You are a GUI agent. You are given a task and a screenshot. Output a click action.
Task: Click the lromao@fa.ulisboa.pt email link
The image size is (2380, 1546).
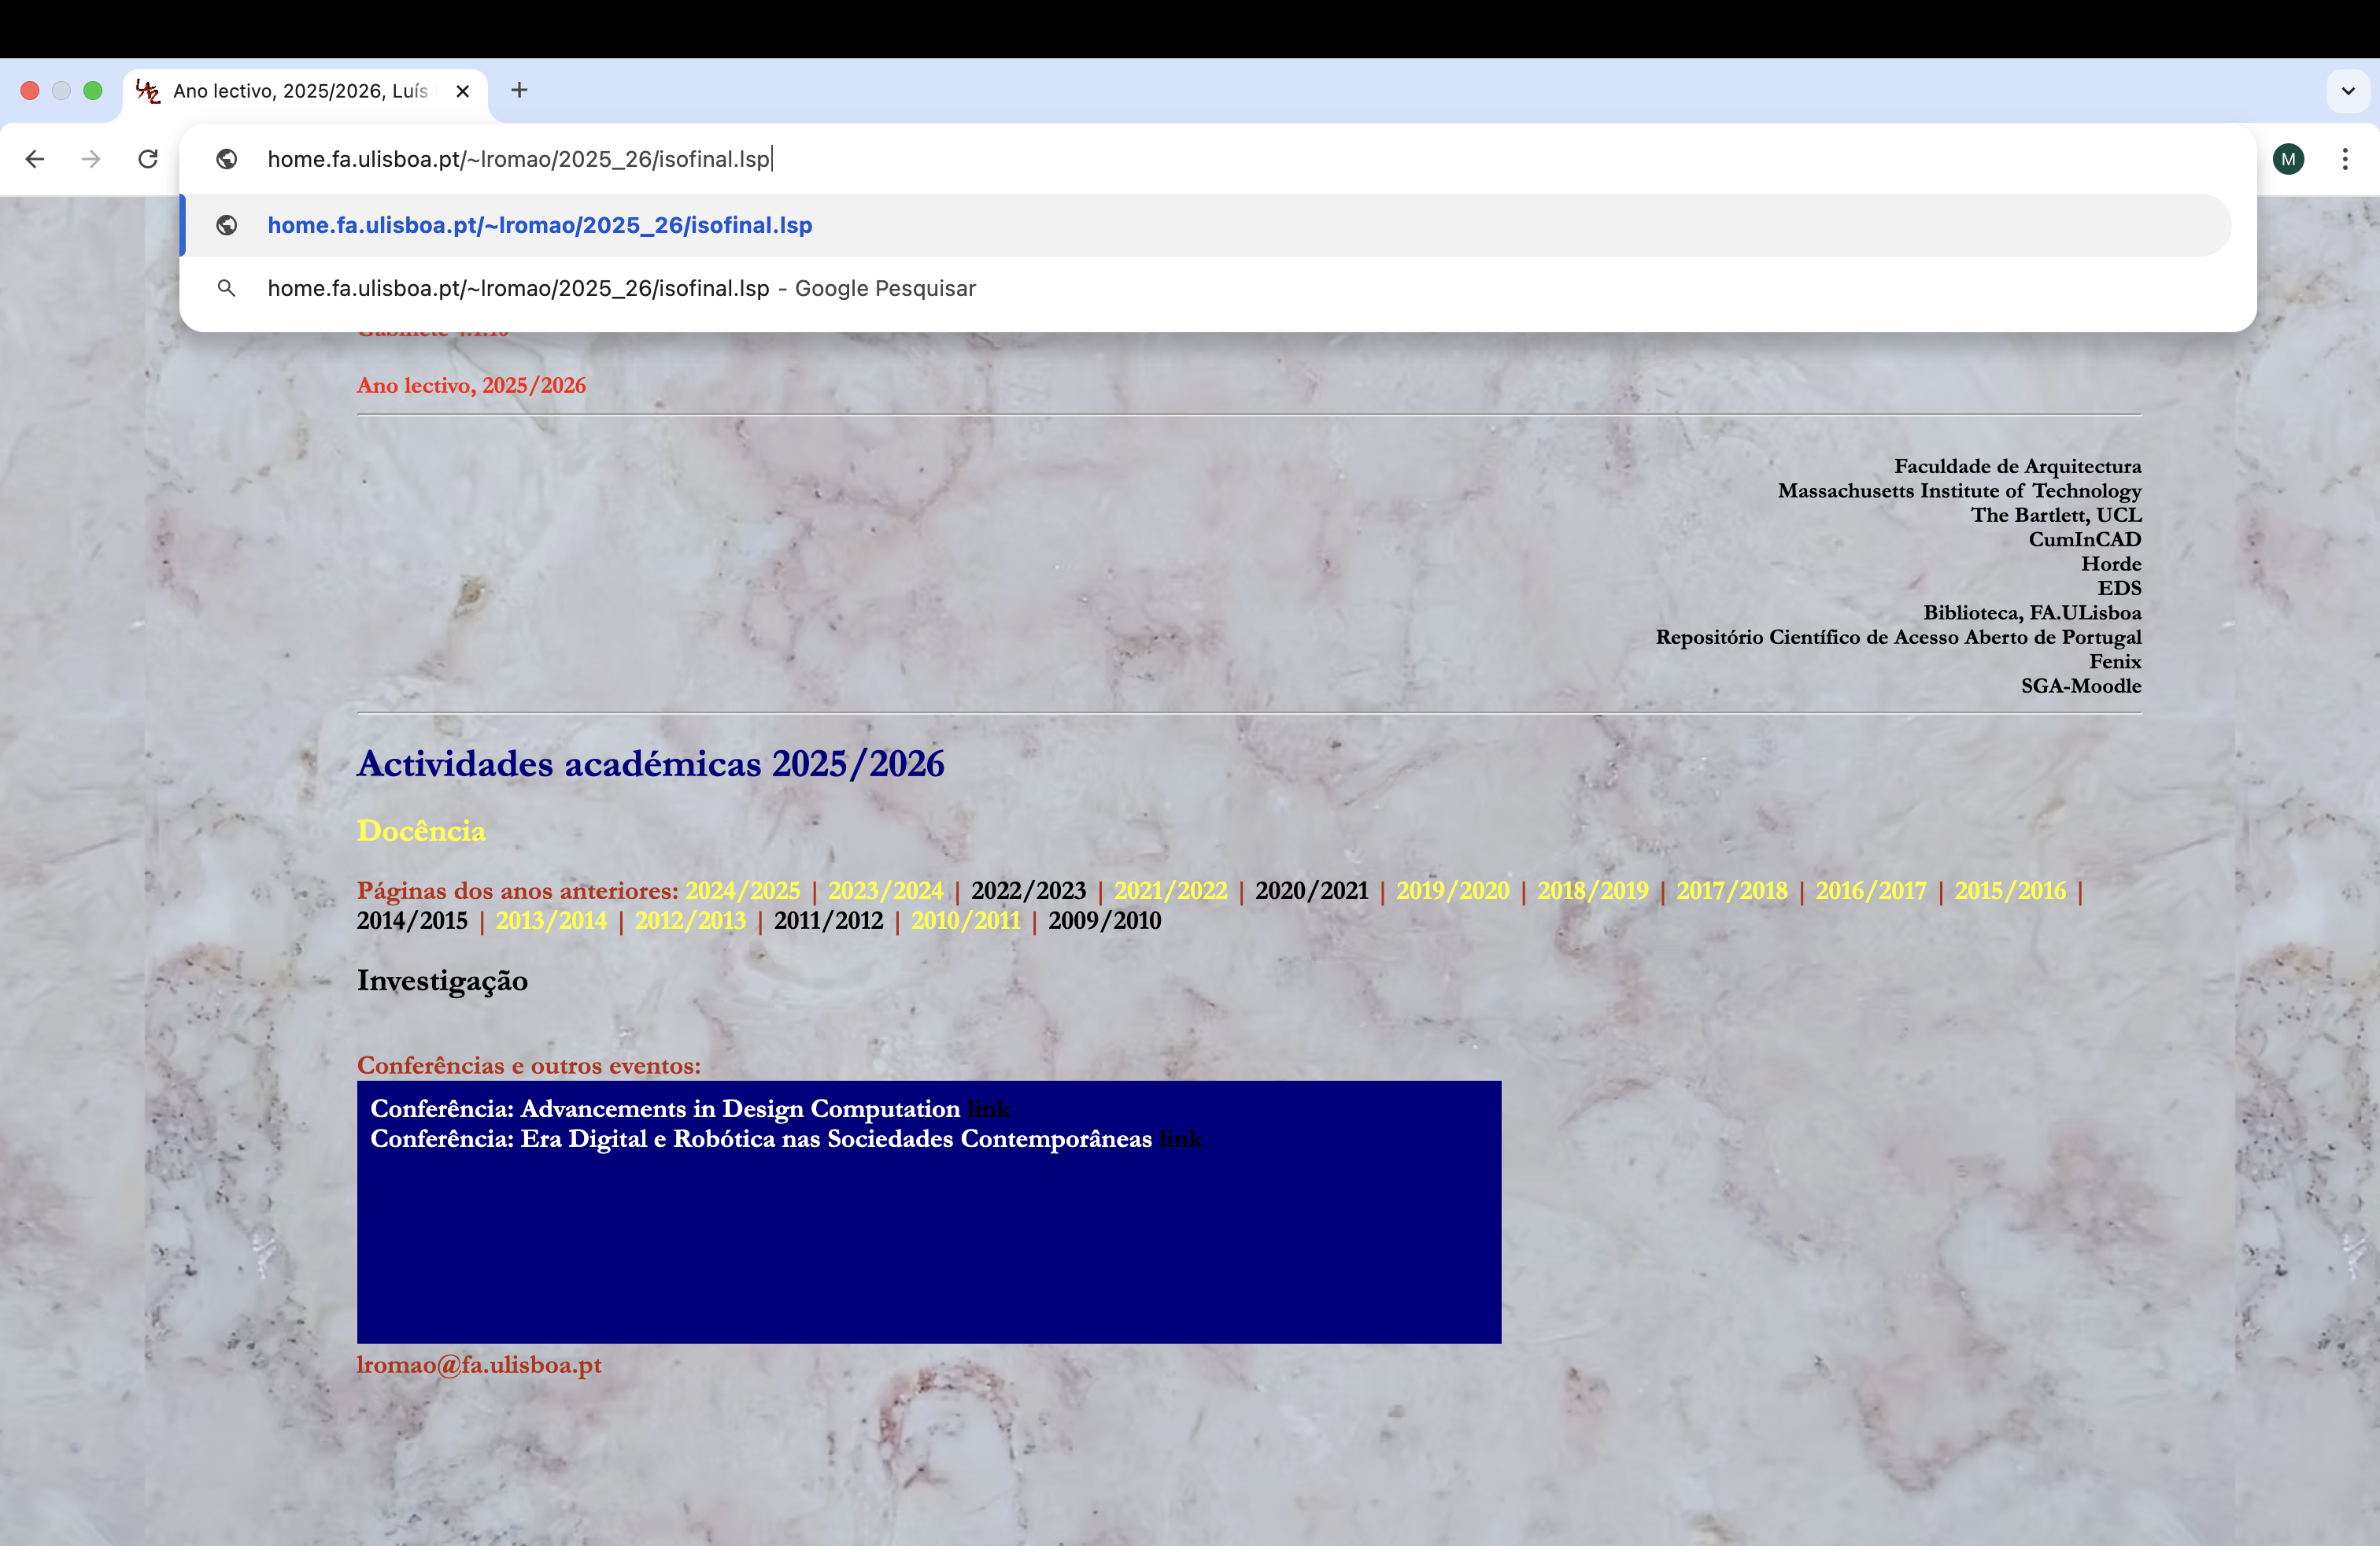click(479, 1365)
